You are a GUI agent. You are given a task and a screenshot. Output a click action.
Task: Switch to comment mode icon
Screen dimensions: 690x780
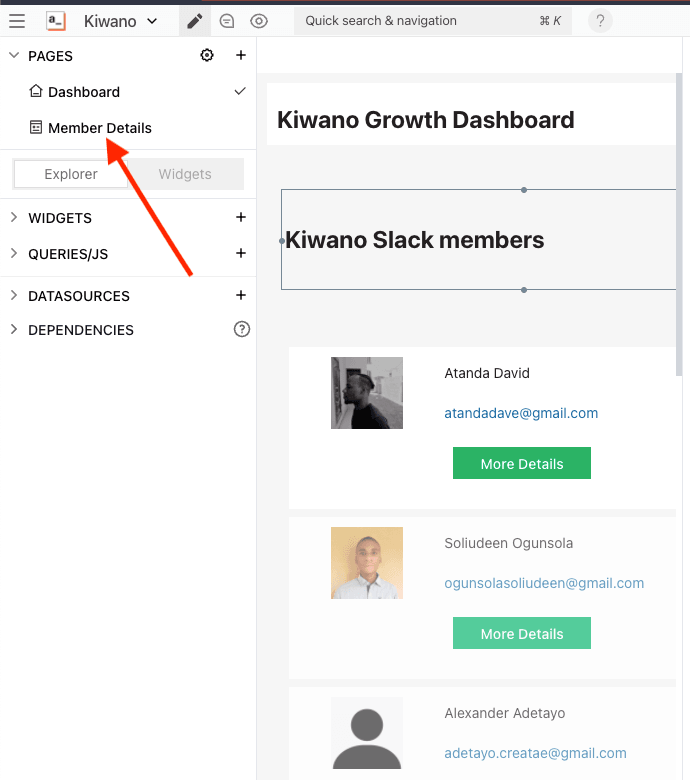coord(227,21)
